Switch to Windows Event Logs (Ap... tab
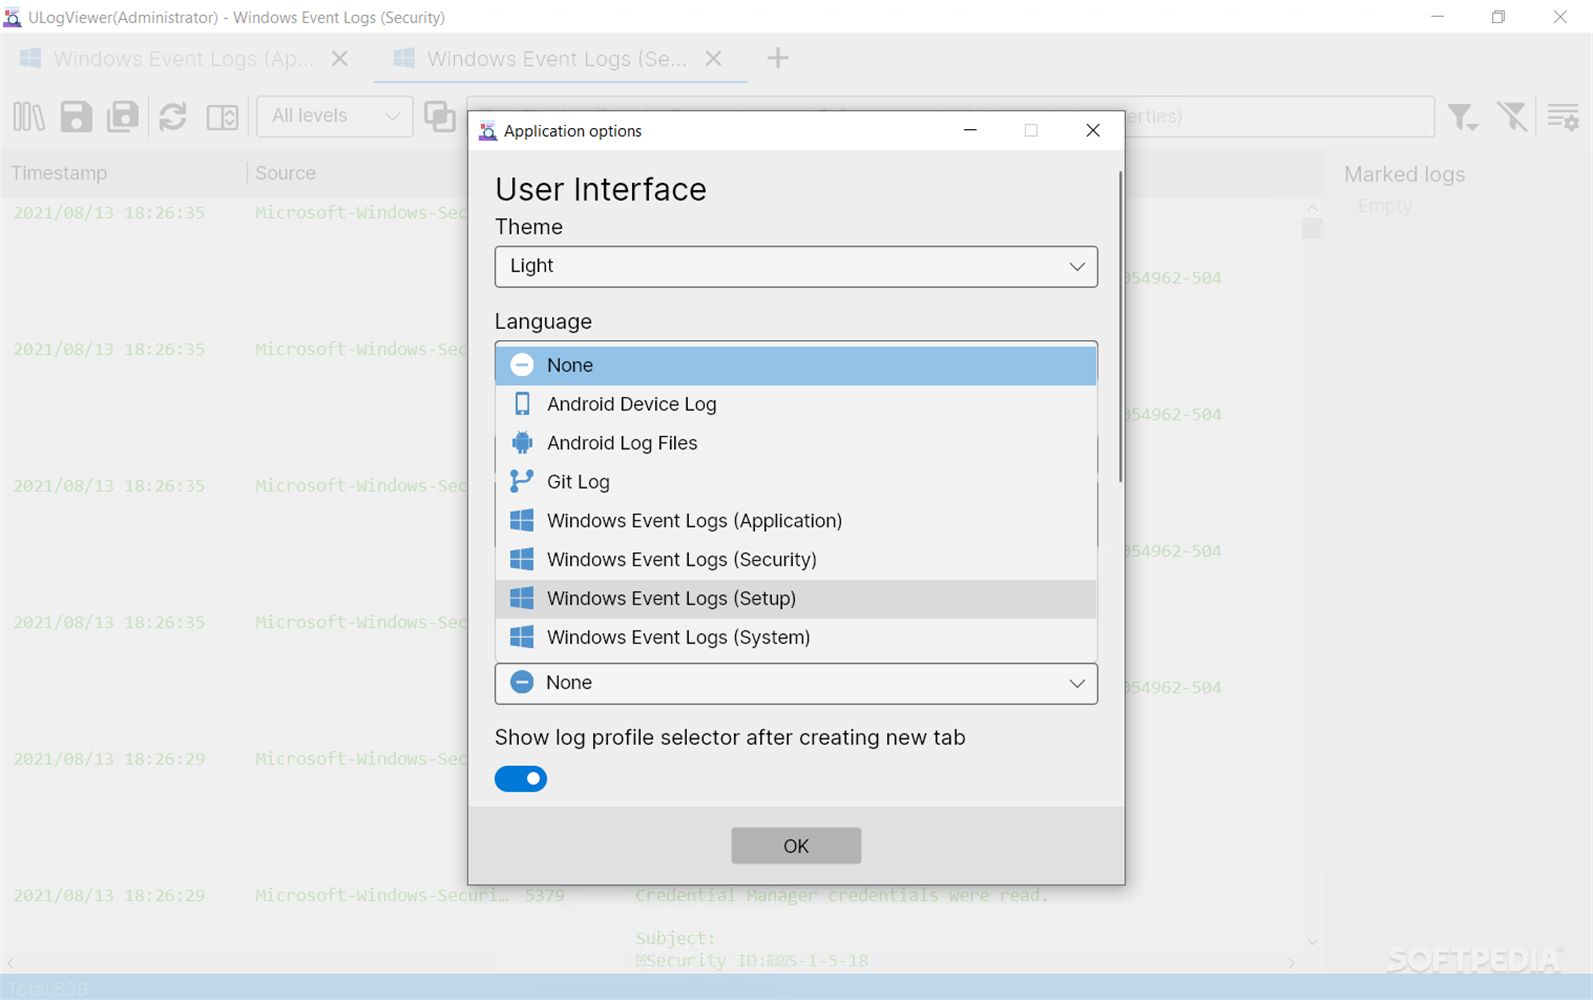This screenshot has height=1000, width=1593. pos(183,59)
